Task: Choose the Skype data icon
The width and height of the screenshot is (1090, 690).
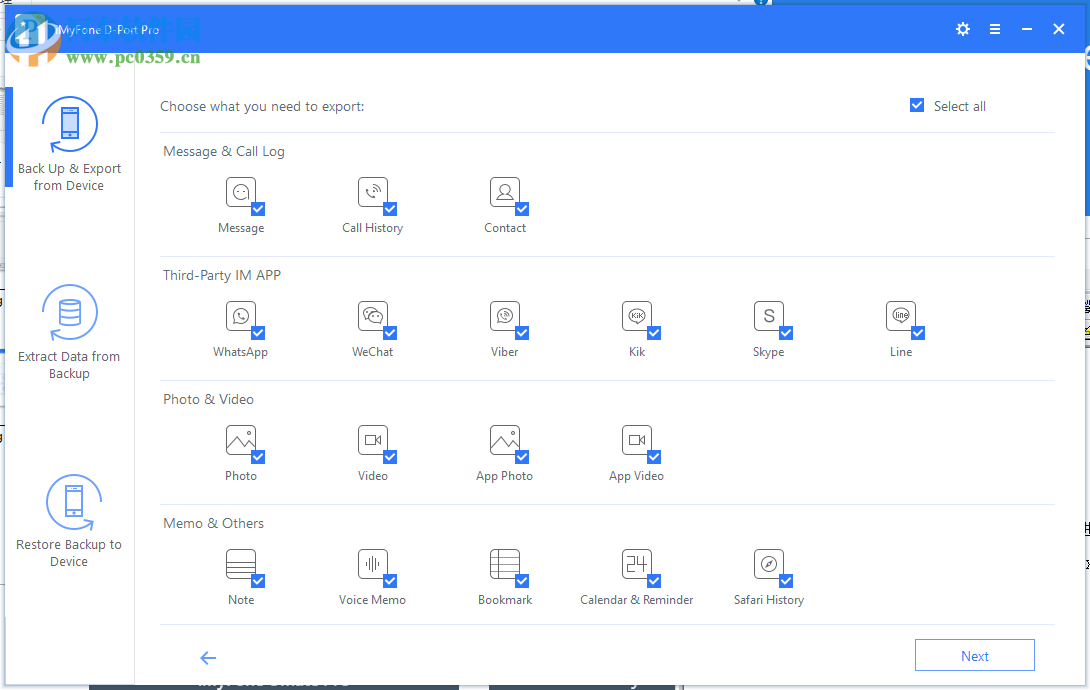Action: [x=768, y=316]
